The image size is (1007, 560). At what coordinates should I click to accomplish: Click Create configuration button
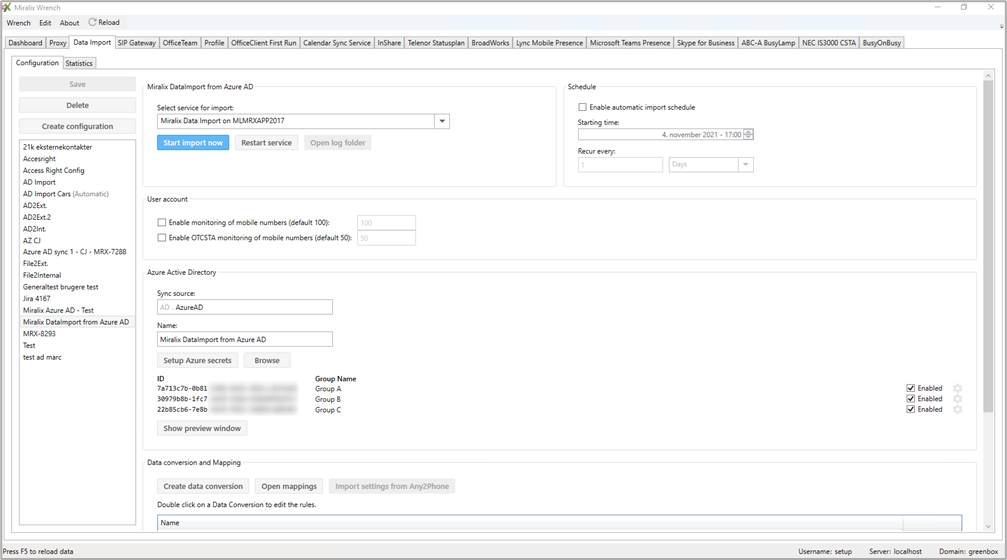click(x=77, y=127)
